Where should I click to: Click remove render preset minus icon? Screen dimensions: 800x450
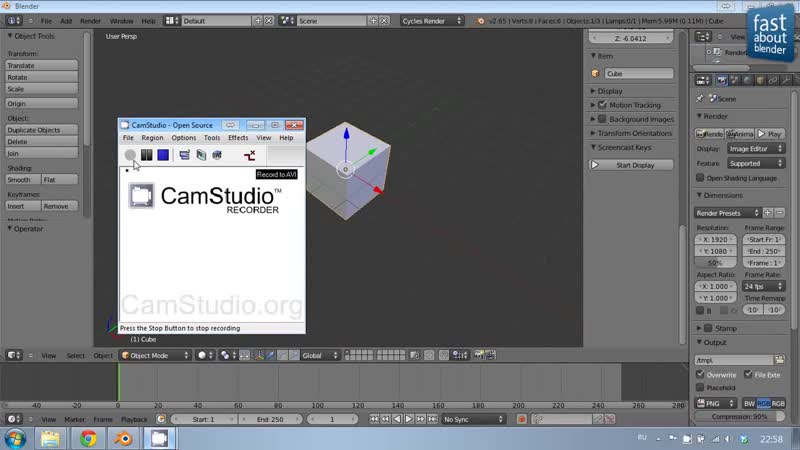click(x=780, y=213)
